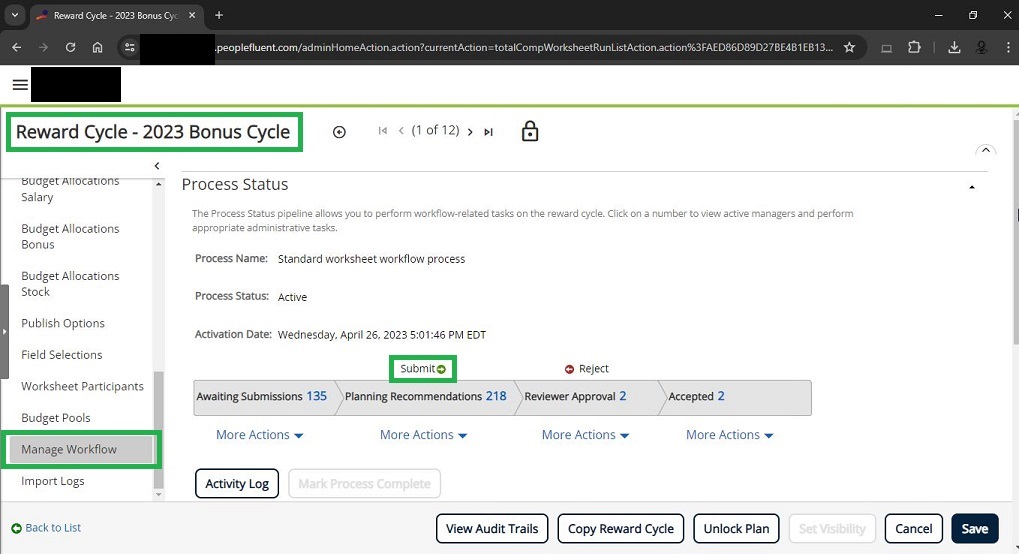Image resolution: width=1019 pixels, height=554 pixels.
Task: Select Manage Workflow sidebar item
Action: [x=79, y=449]
